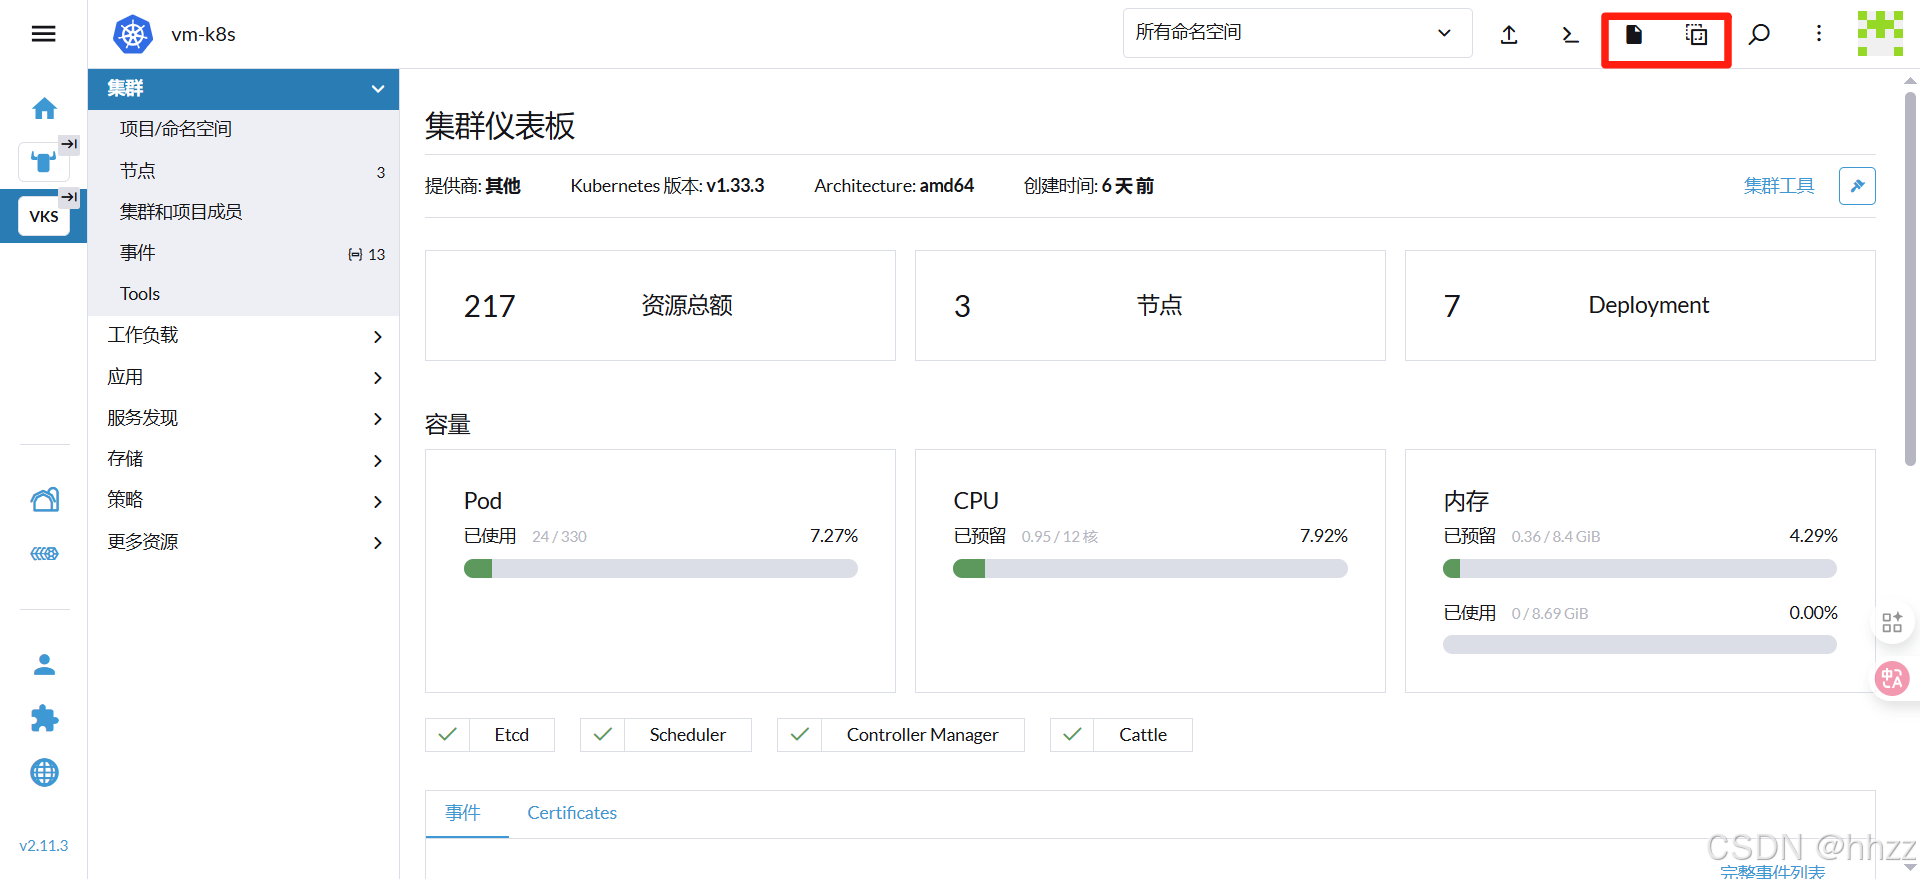This screenshot has width=1920, height=879.
Task: Open 集群和项目成员 in the sidebar
Action: coord(243,212)
